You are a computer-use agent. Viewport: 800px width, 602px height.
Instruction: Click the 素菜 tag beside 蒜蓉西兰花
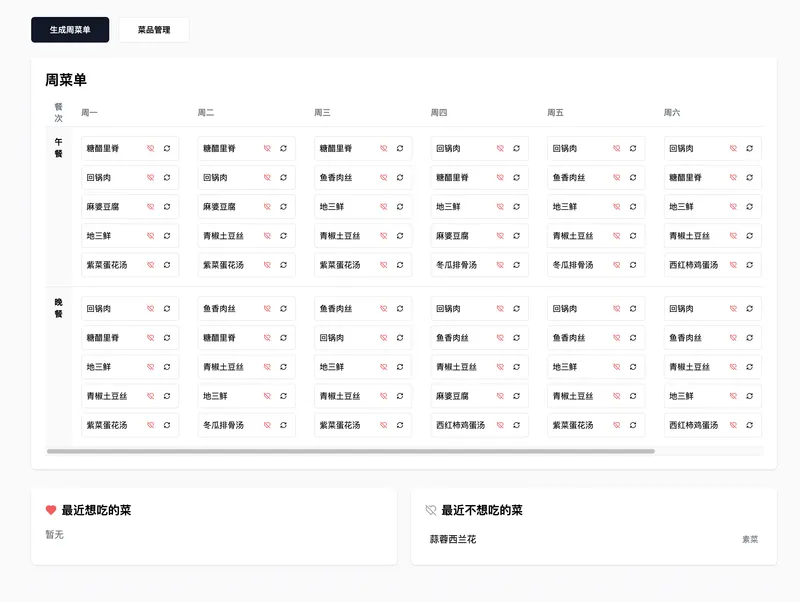click(749, 539)
